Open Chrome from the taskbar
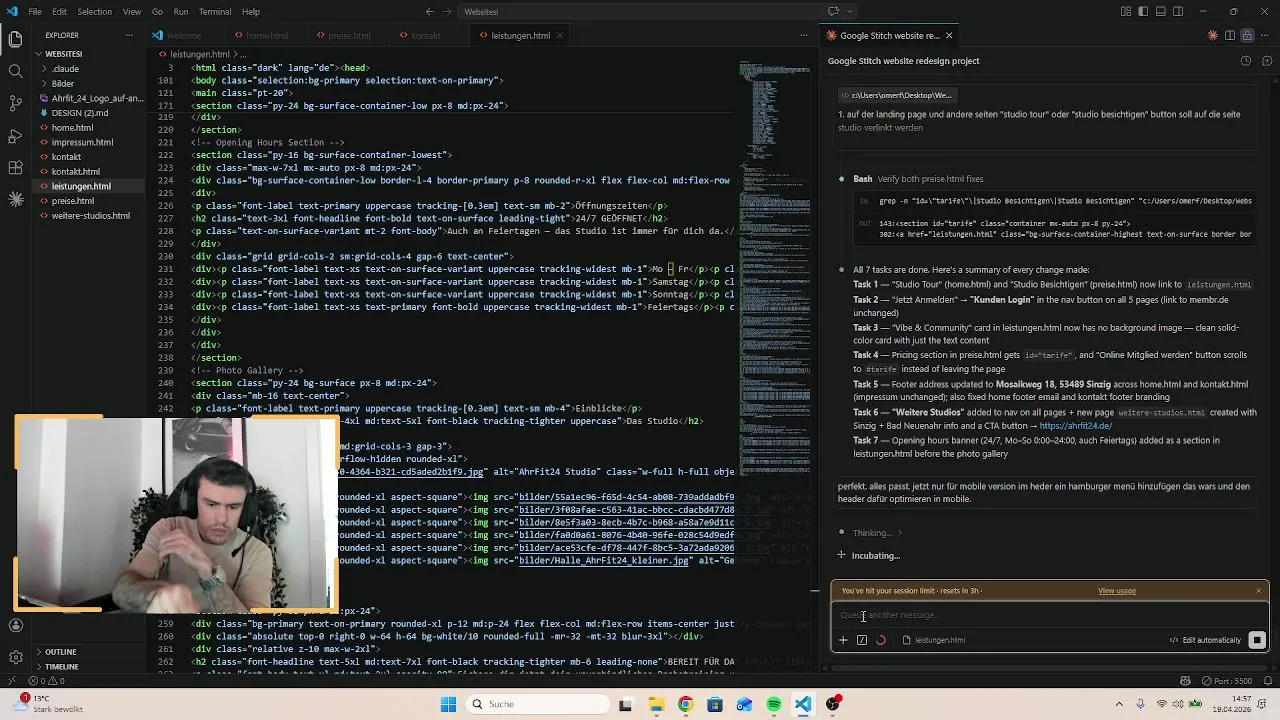The width and height of the screenshot is (1280, 720). [685, 704]
